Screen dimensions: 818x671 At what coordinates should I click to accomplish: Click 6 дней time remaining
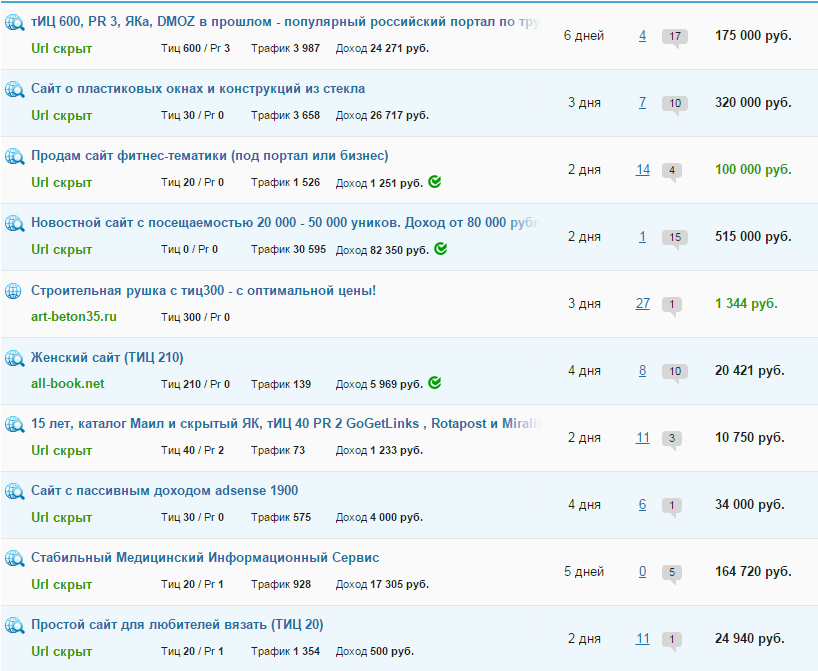[584, 36]
